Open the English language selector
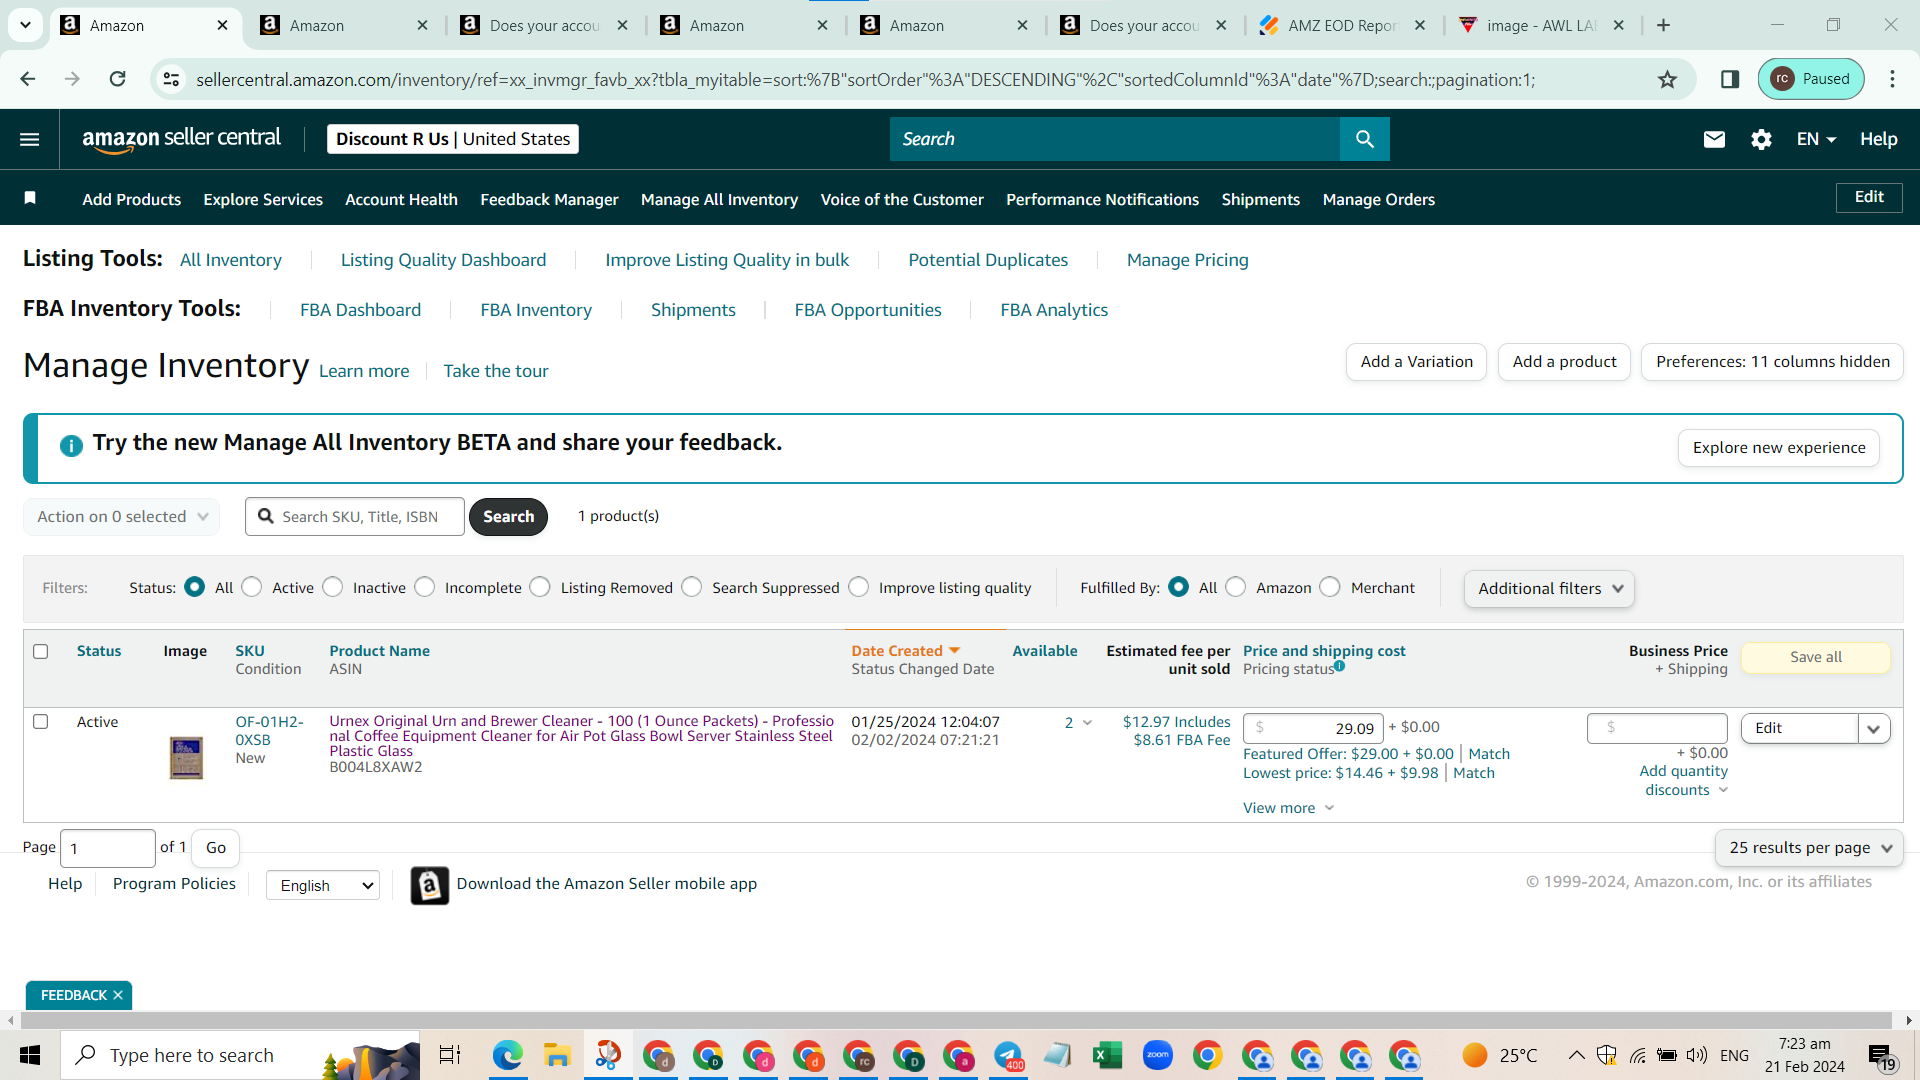Image resolution: width=1920 pixels, height=1080 pixels. [323, 886]
